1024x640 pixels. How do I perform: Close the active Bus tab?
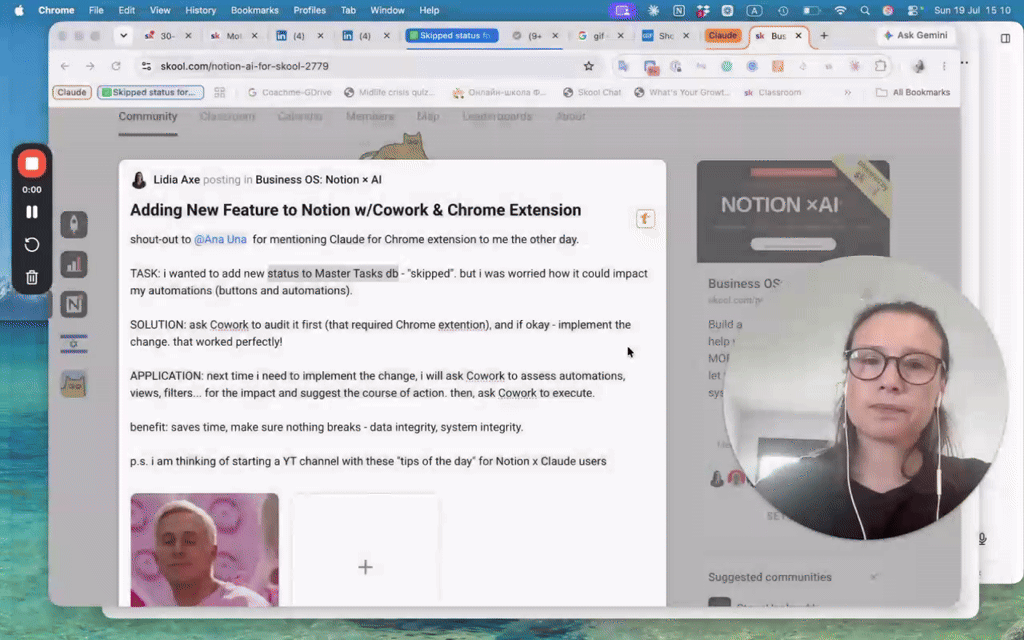(x=798, y=36)
